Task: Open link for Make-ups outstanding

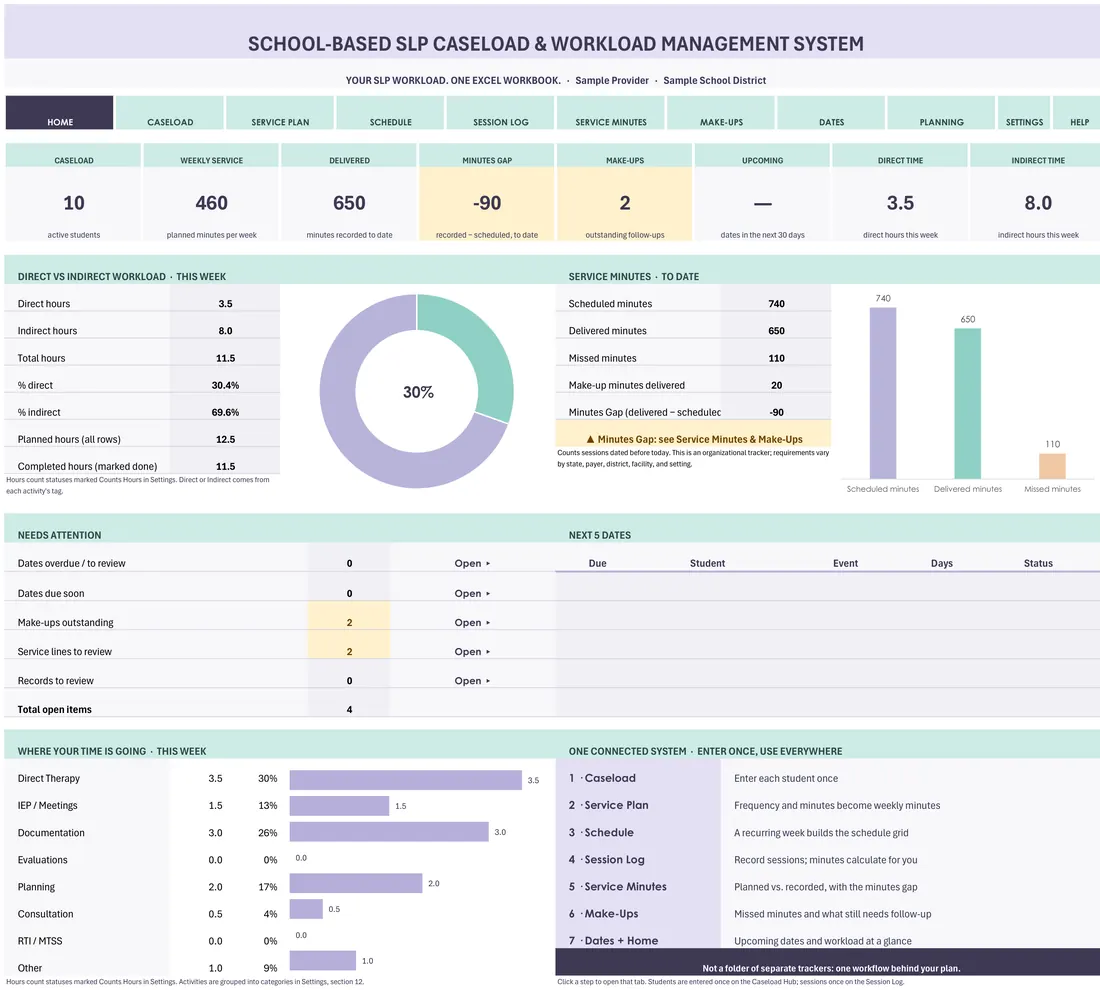Action: (x=472, y=622)
